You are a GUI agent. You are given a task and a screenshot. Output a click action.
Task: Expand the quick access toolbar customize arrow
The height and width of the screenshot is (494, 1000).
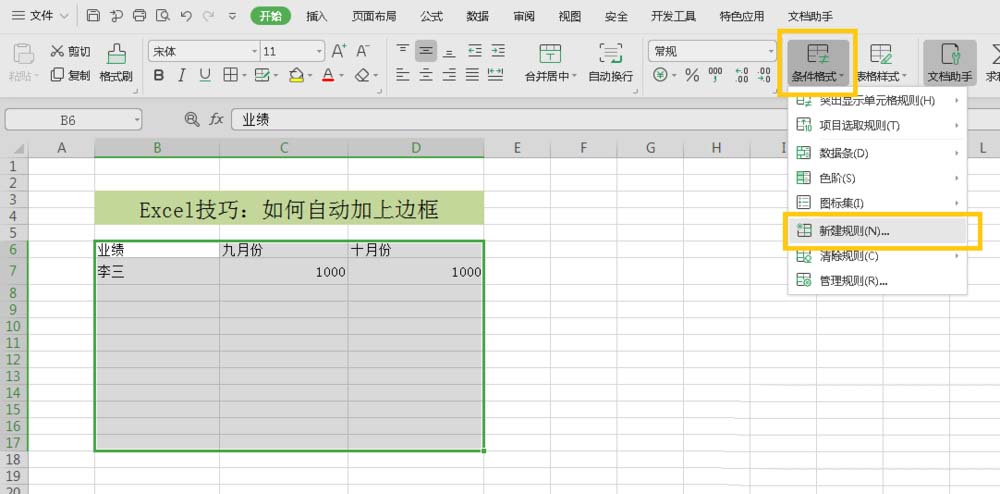pyautogui.click(x=232, y=17)
